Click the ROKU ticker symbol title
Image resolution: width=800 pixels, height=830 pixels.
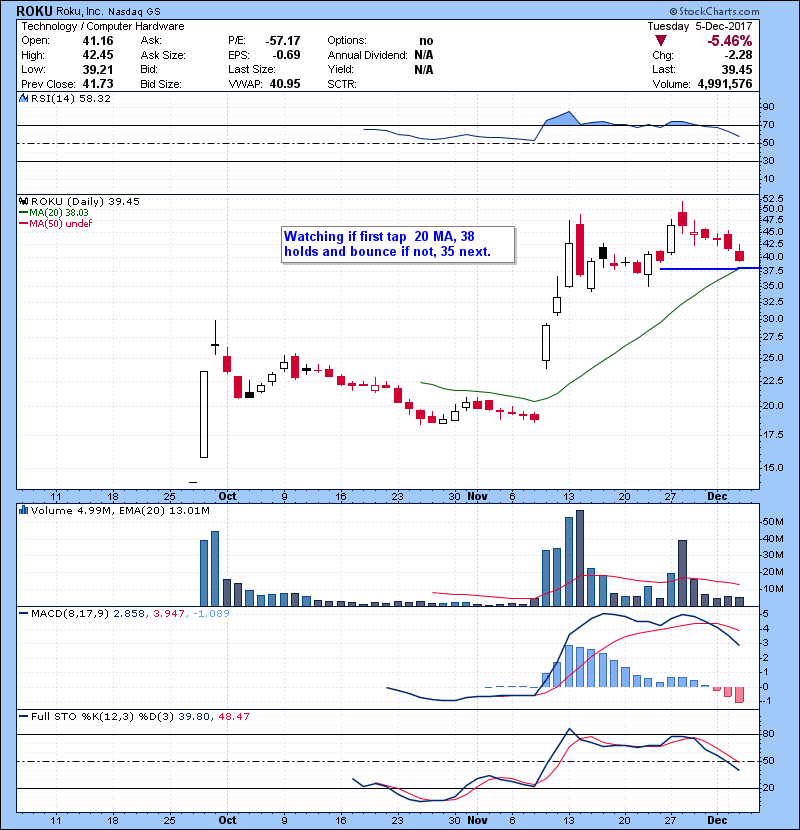coord(34,11)
